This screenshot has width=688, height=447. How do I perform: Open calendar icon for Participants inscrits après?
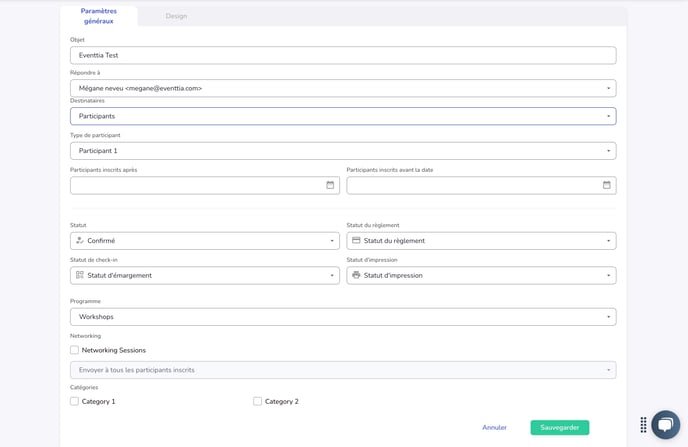tap(330, 185)
